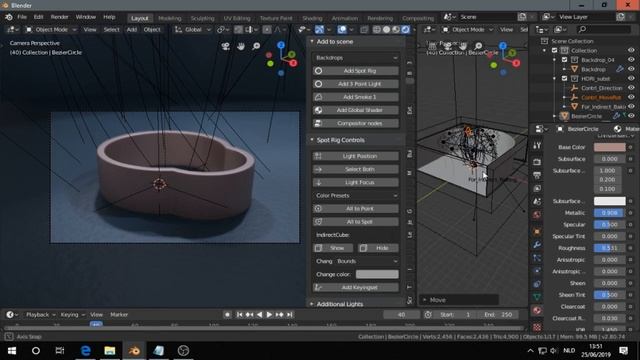Hide Backdrop_04 using its eye icon
Image resolution: width=640 pixels, height=360 pixels.
point(631,60)
